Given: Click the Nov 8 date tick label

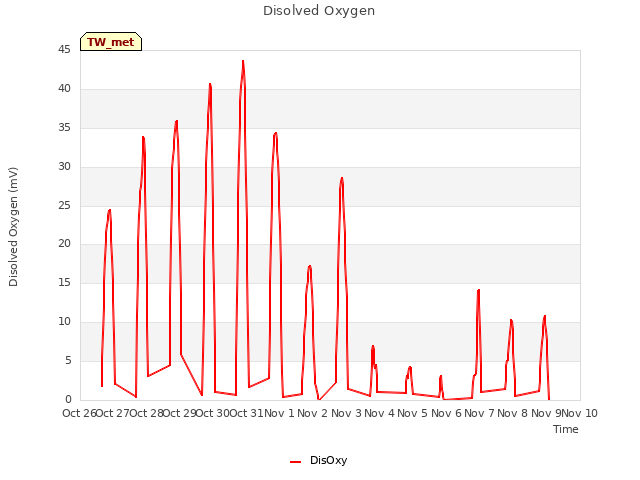Looking at the screenshot, I should 513,413.
